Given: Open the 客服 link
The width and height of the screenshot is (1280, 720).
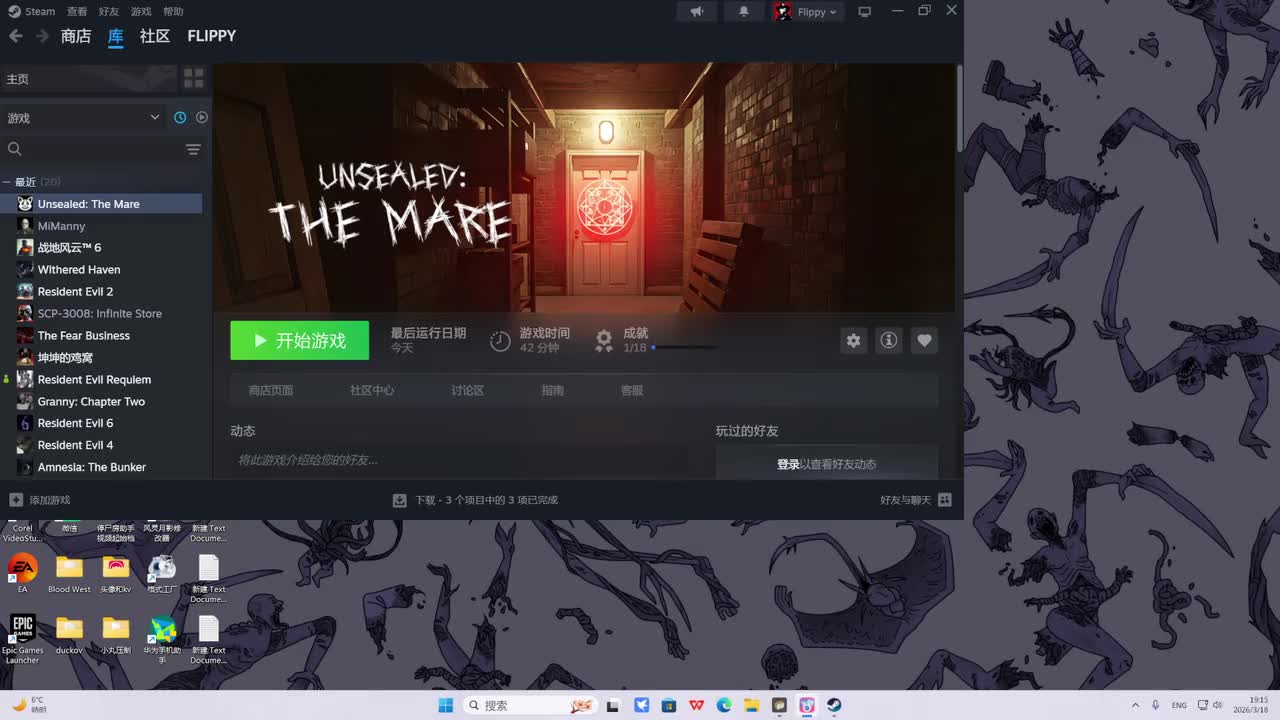Looking at the screenshot, I should tap(632, 390).
